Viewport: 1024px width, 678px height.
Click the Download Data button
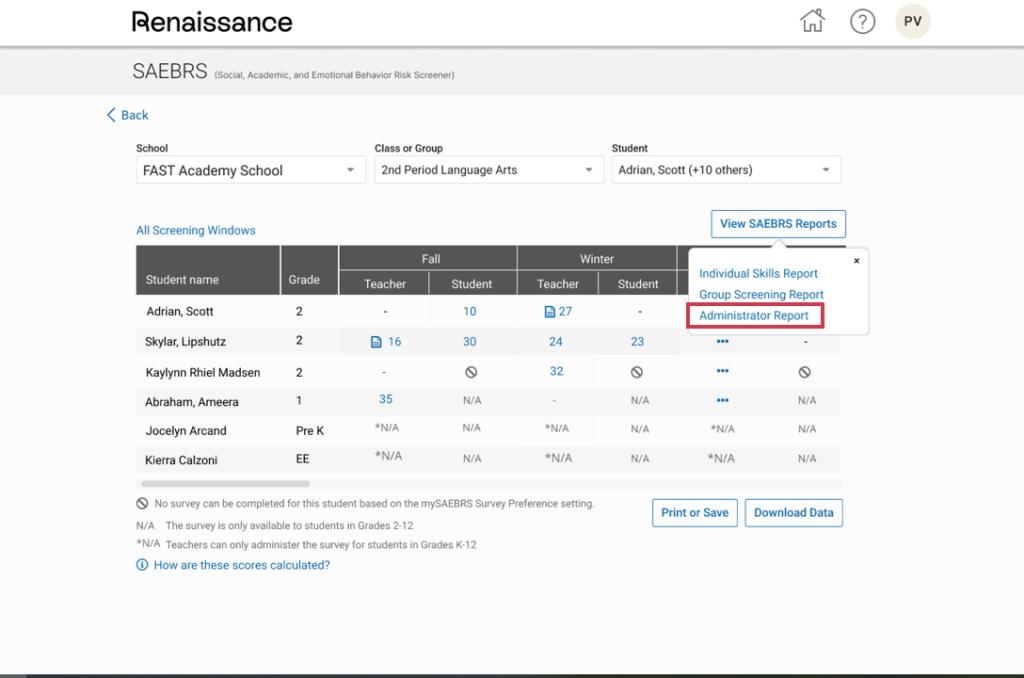(793, 513)
